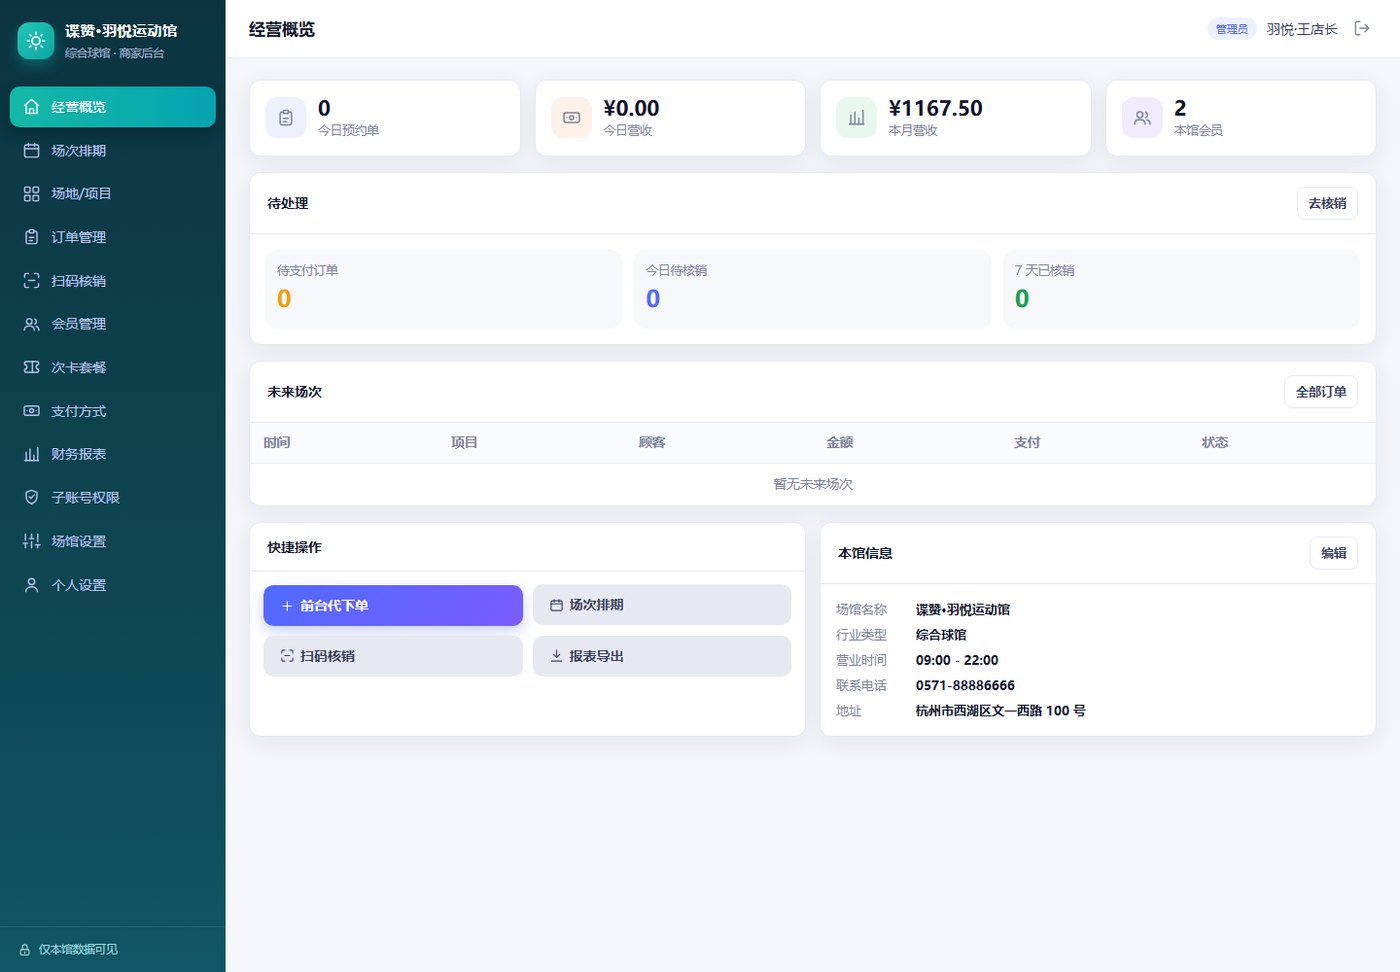Click the 暂无未来场次 empty table message
This screenshot has width=1400, height=972.
point(812,484)
